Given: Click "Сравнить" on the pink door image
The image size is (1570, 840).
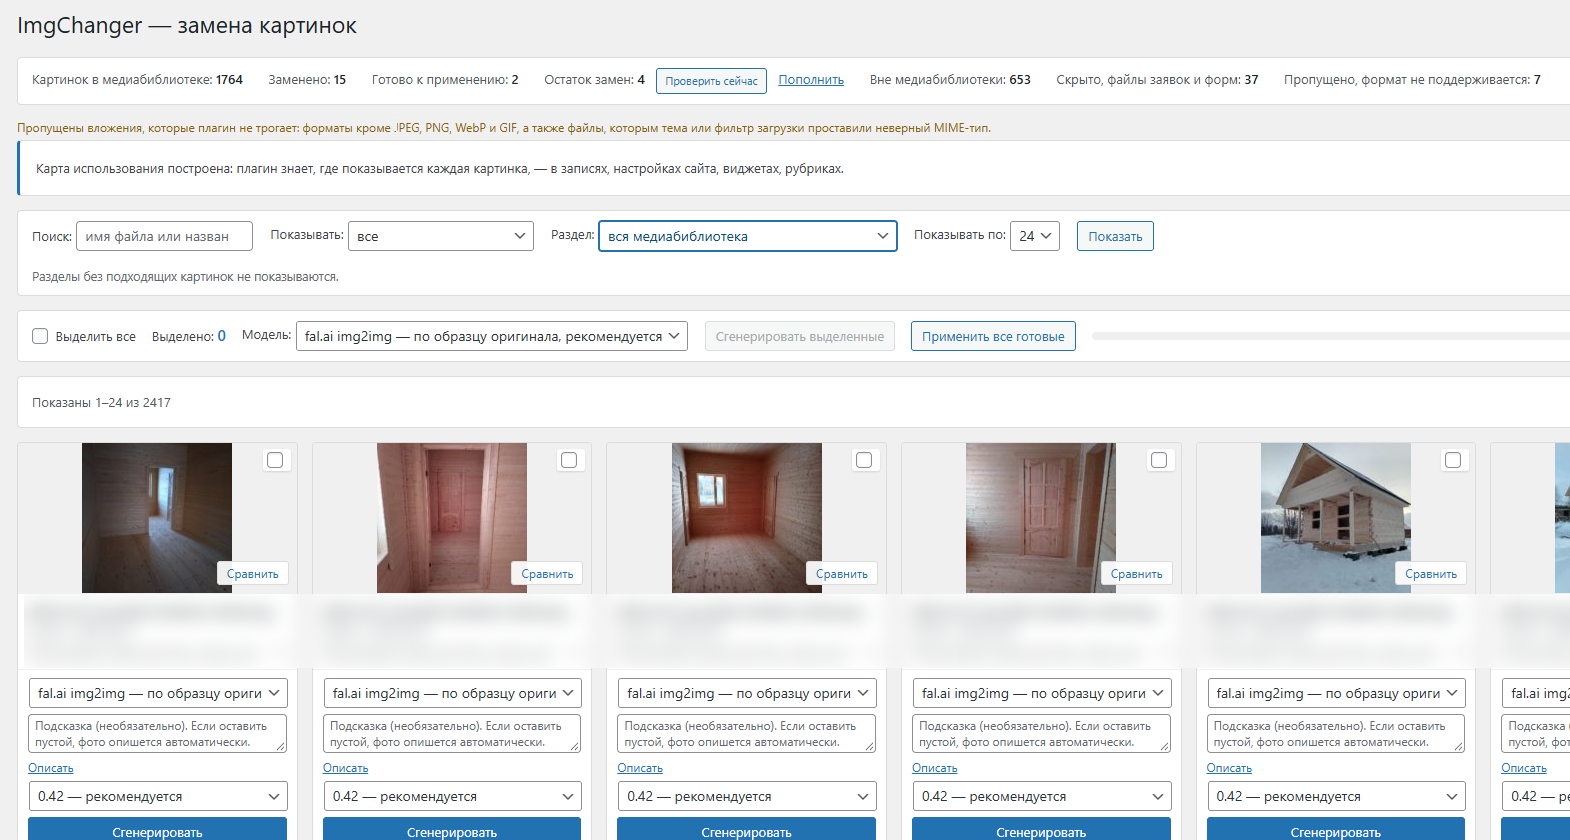Looking at the screenshot, I should click(547, 574).
